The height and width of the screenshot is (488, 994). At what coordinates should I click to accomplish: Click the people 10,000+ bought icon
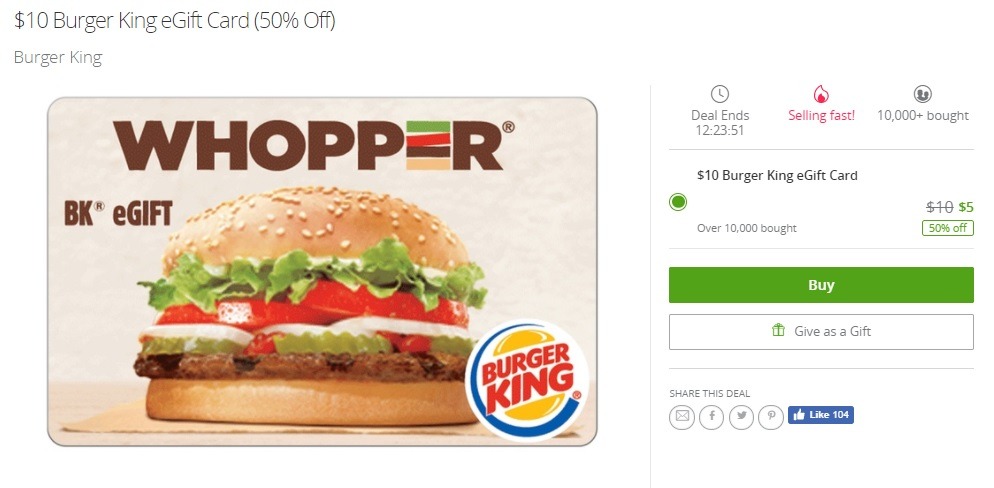922,94
